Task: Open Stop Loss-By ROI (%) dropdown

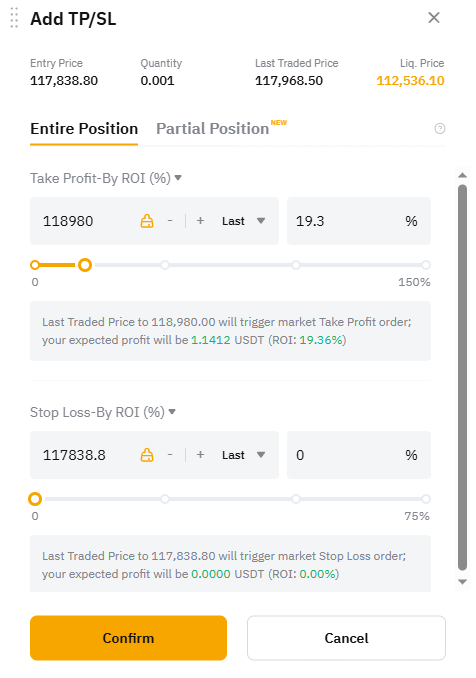Action: [x=103, y=412]
